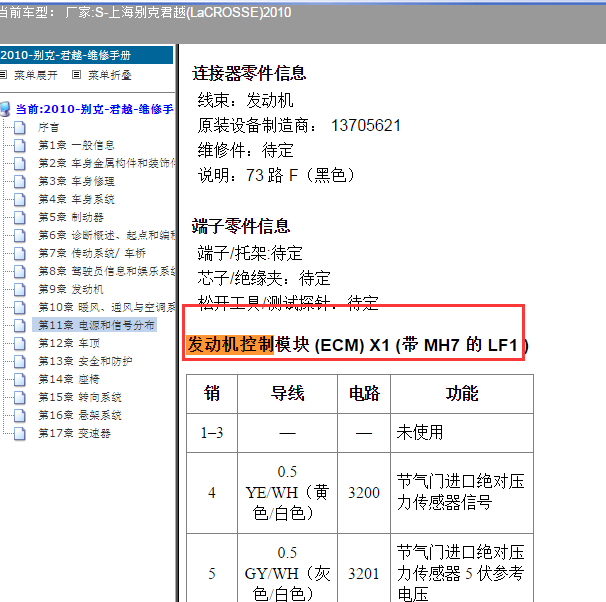Click the 0.5 YE/WH wire cell

click(287, 493)
